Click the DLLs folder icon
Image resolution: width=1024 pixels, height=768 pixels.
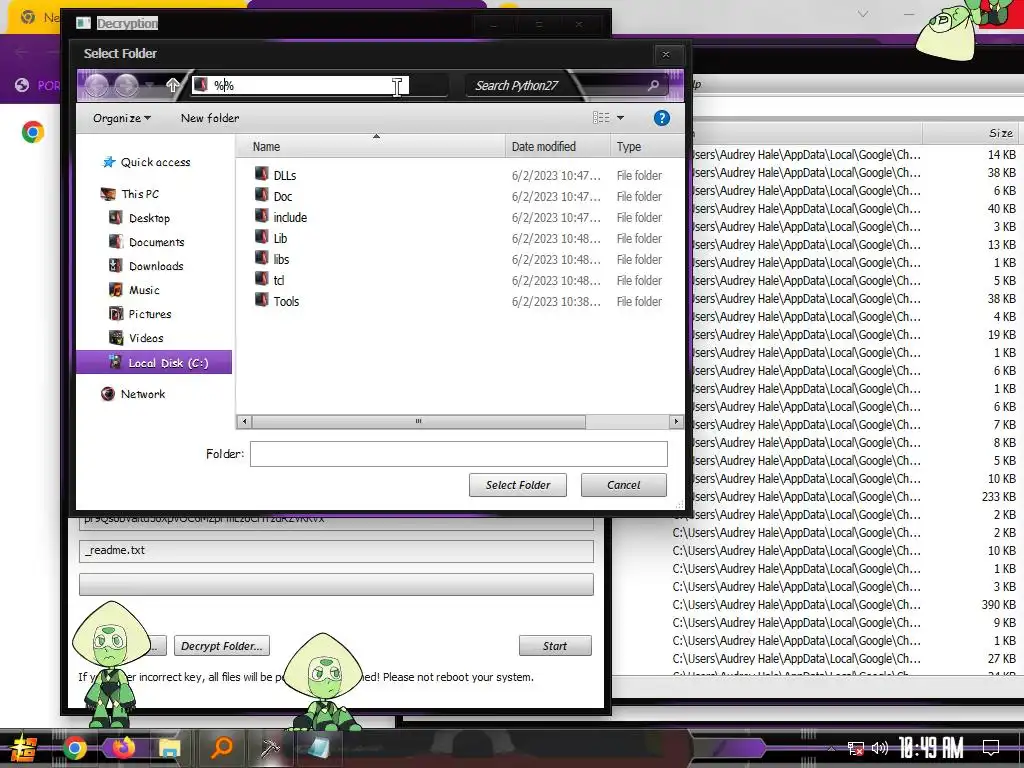(261, 174)
